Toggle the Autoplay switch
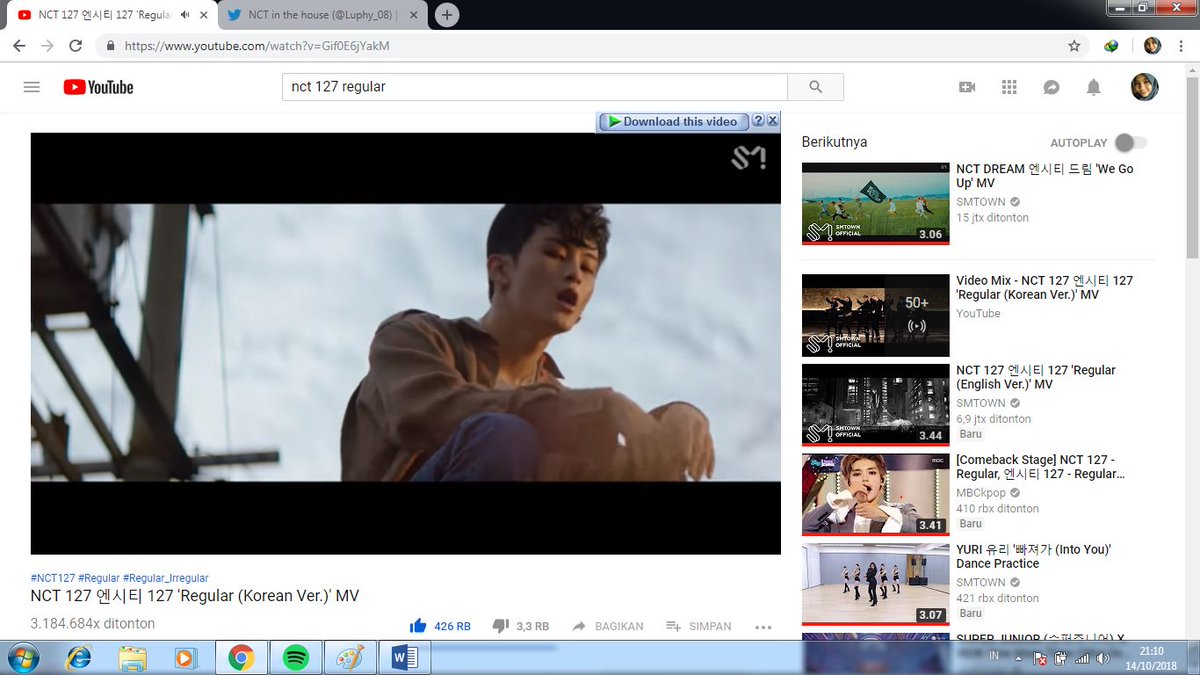Viewport: 1200px width, 675px height. point(1131,143)
